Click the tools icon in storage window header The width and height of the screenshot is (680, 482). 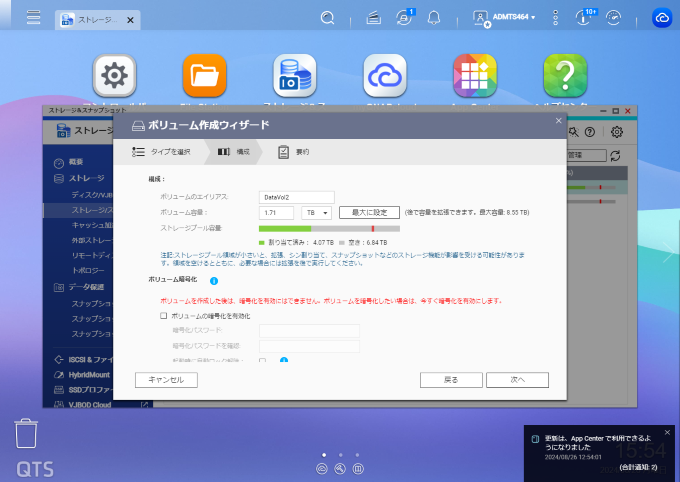coord(574,132)
